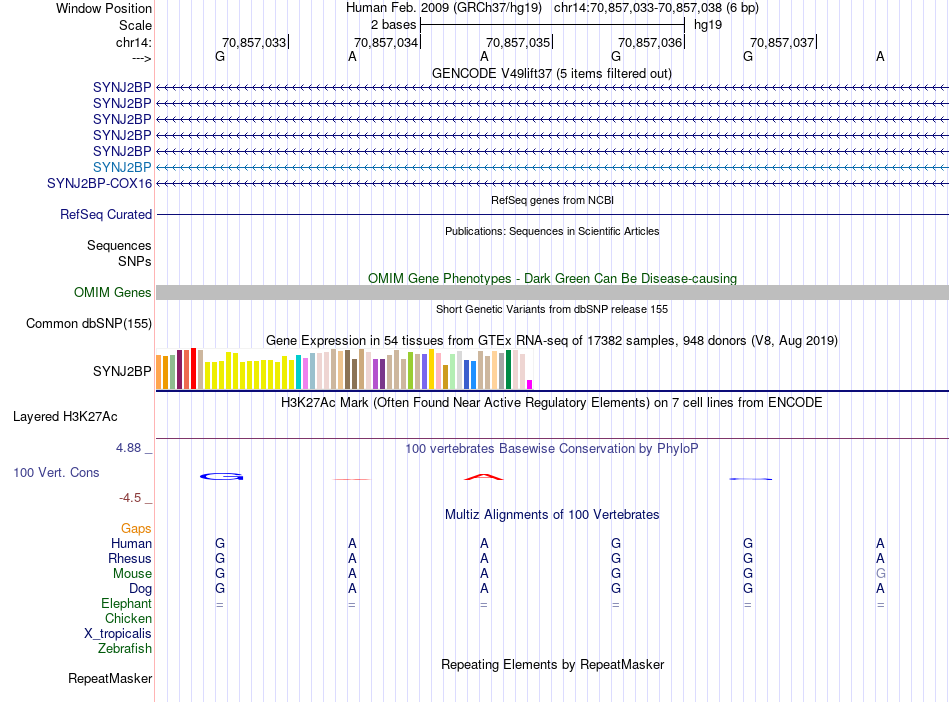Click the 'hg19' label beside scale bar
This screenshot has width=950, height=702.
pyautogui.click(x=708, y=25)
